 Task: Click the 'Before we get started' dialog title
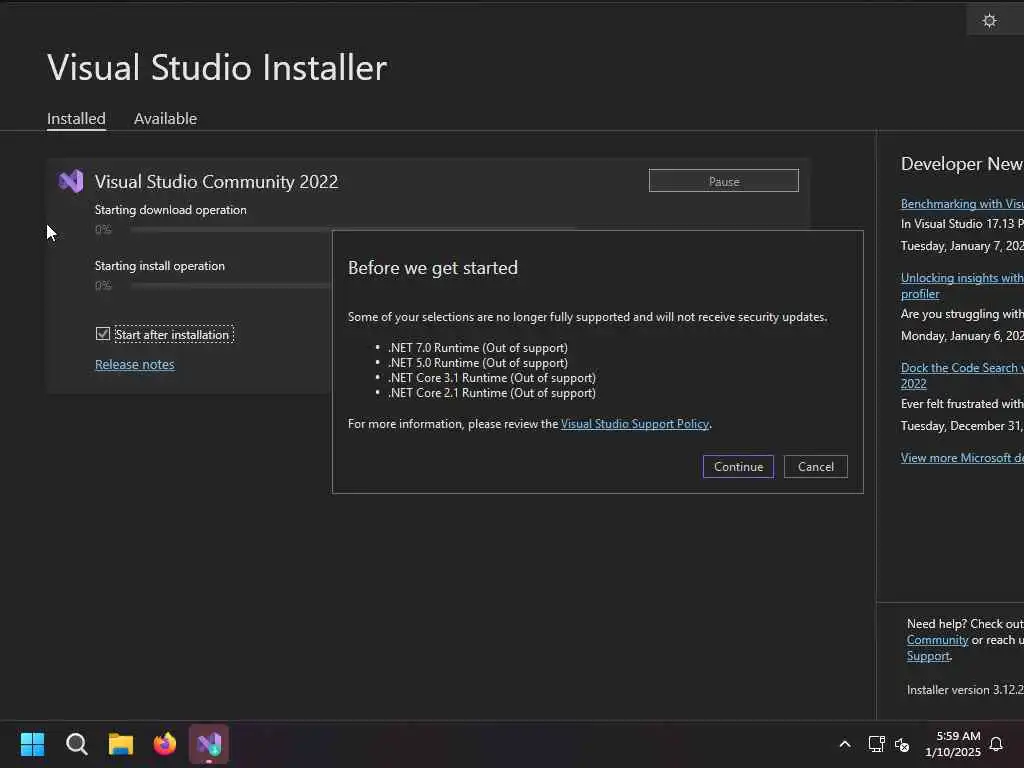(432, 268)
